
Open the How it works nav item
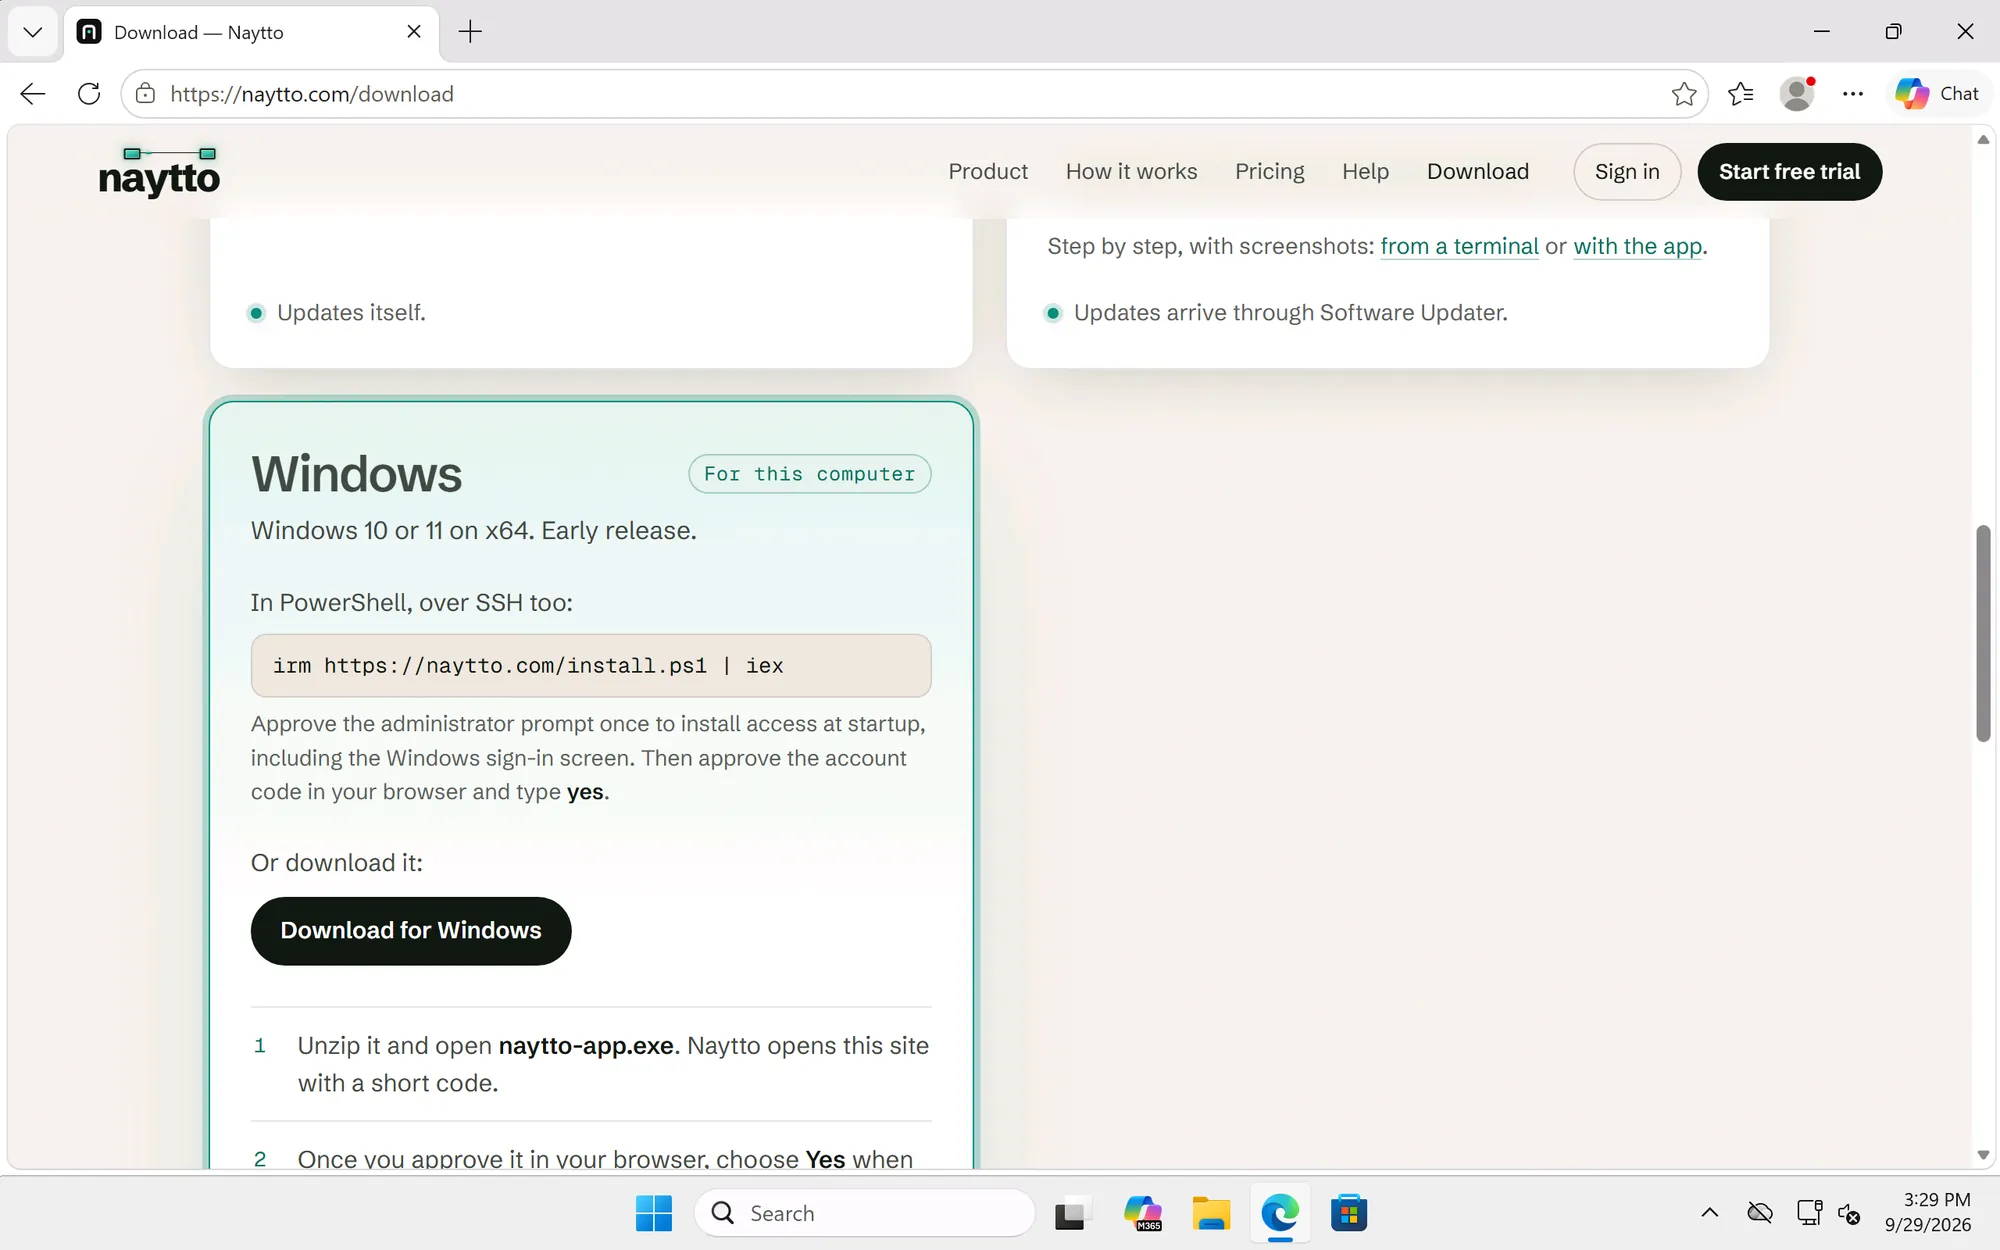pos(1131,172)
